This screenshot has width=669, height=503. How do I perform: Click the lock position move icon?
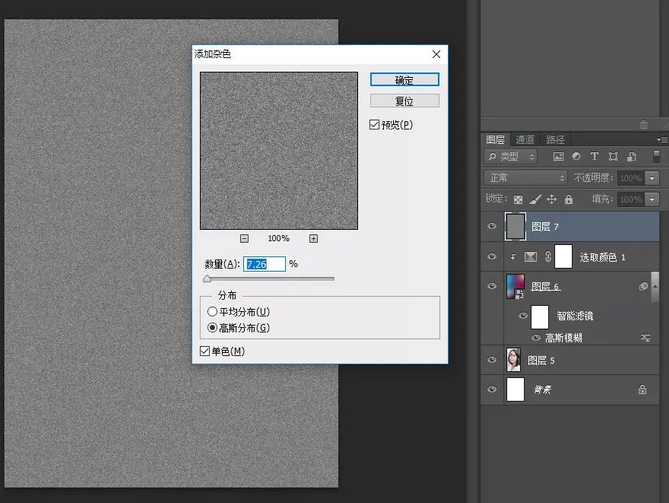click(x=551, y=200)
